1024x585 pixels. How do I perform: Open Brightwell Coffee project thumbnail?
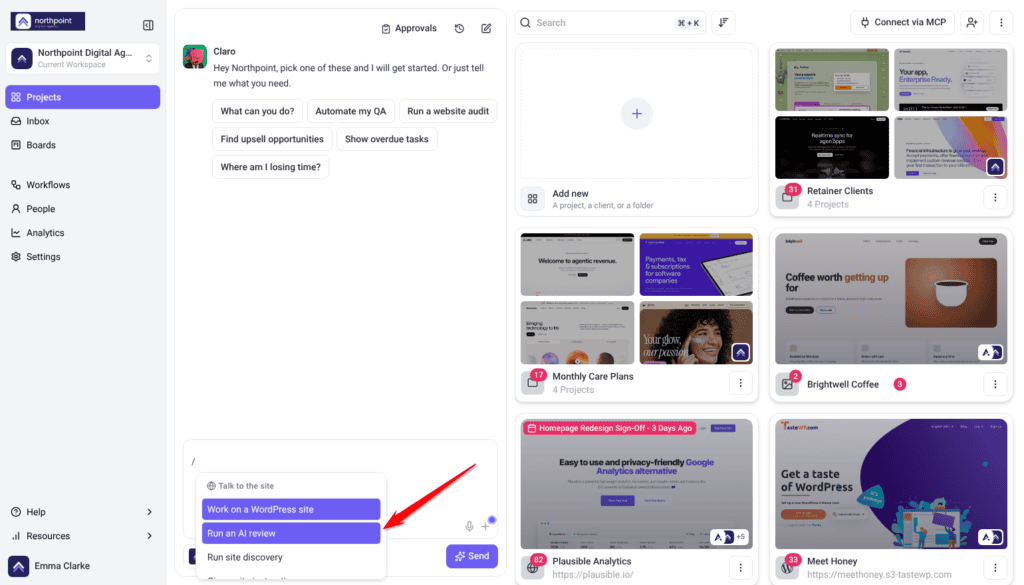coord(891,298)
